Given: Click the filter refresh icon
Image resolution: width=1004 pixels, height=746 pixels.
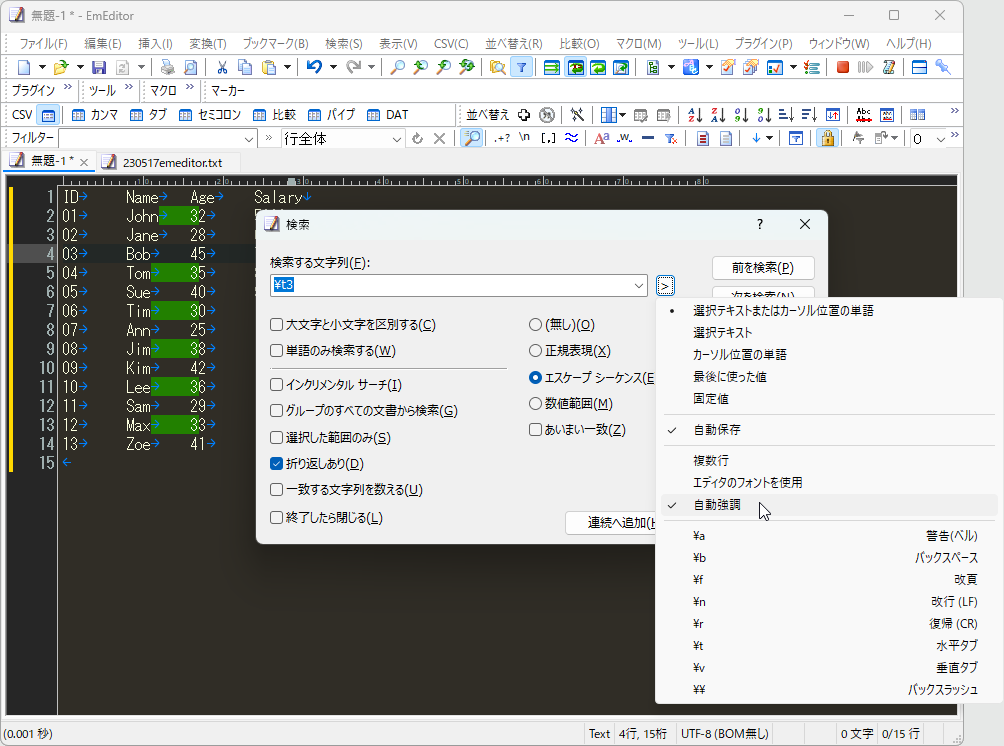Looking at the screenshot, I should click(417, 138).
